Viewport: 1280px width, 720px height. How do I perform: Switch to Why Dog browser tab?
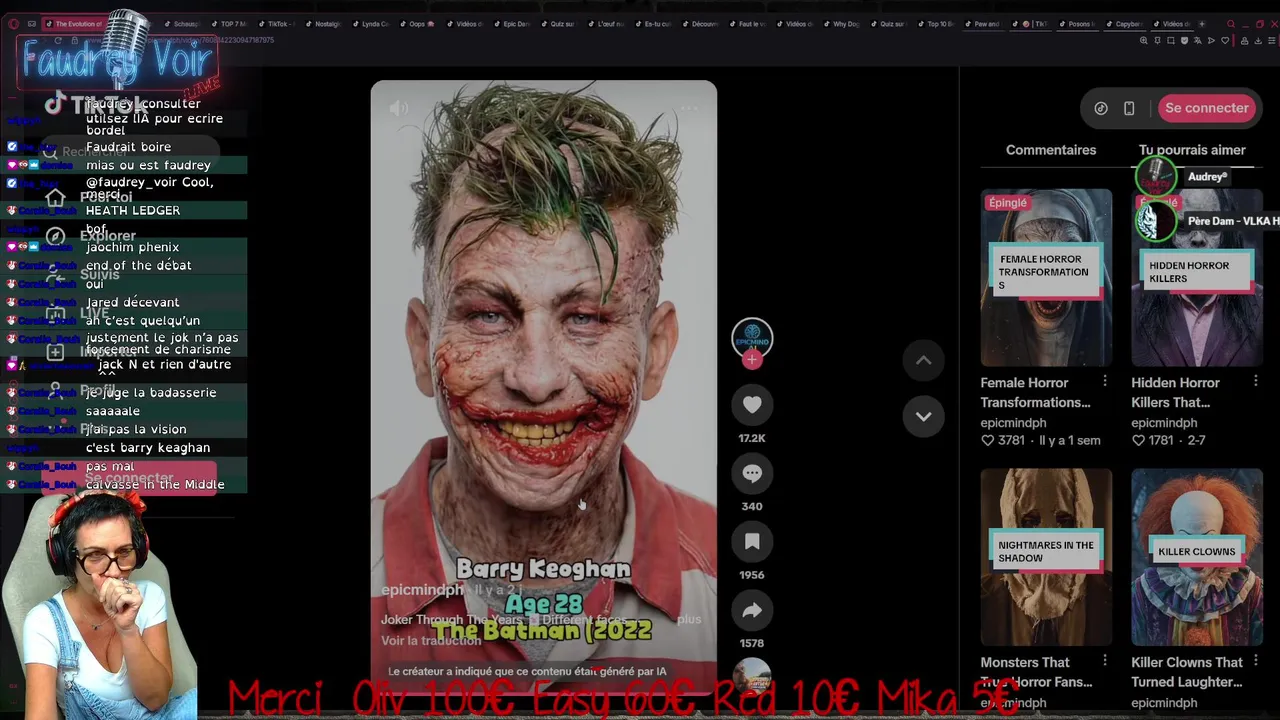click(841, 24)
